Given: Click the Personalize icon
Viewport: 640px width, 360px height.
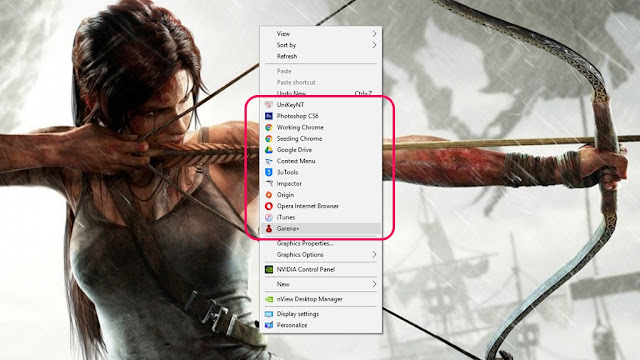Looking at the screenshot, I should pyautogui.click(x=269, y=325).
